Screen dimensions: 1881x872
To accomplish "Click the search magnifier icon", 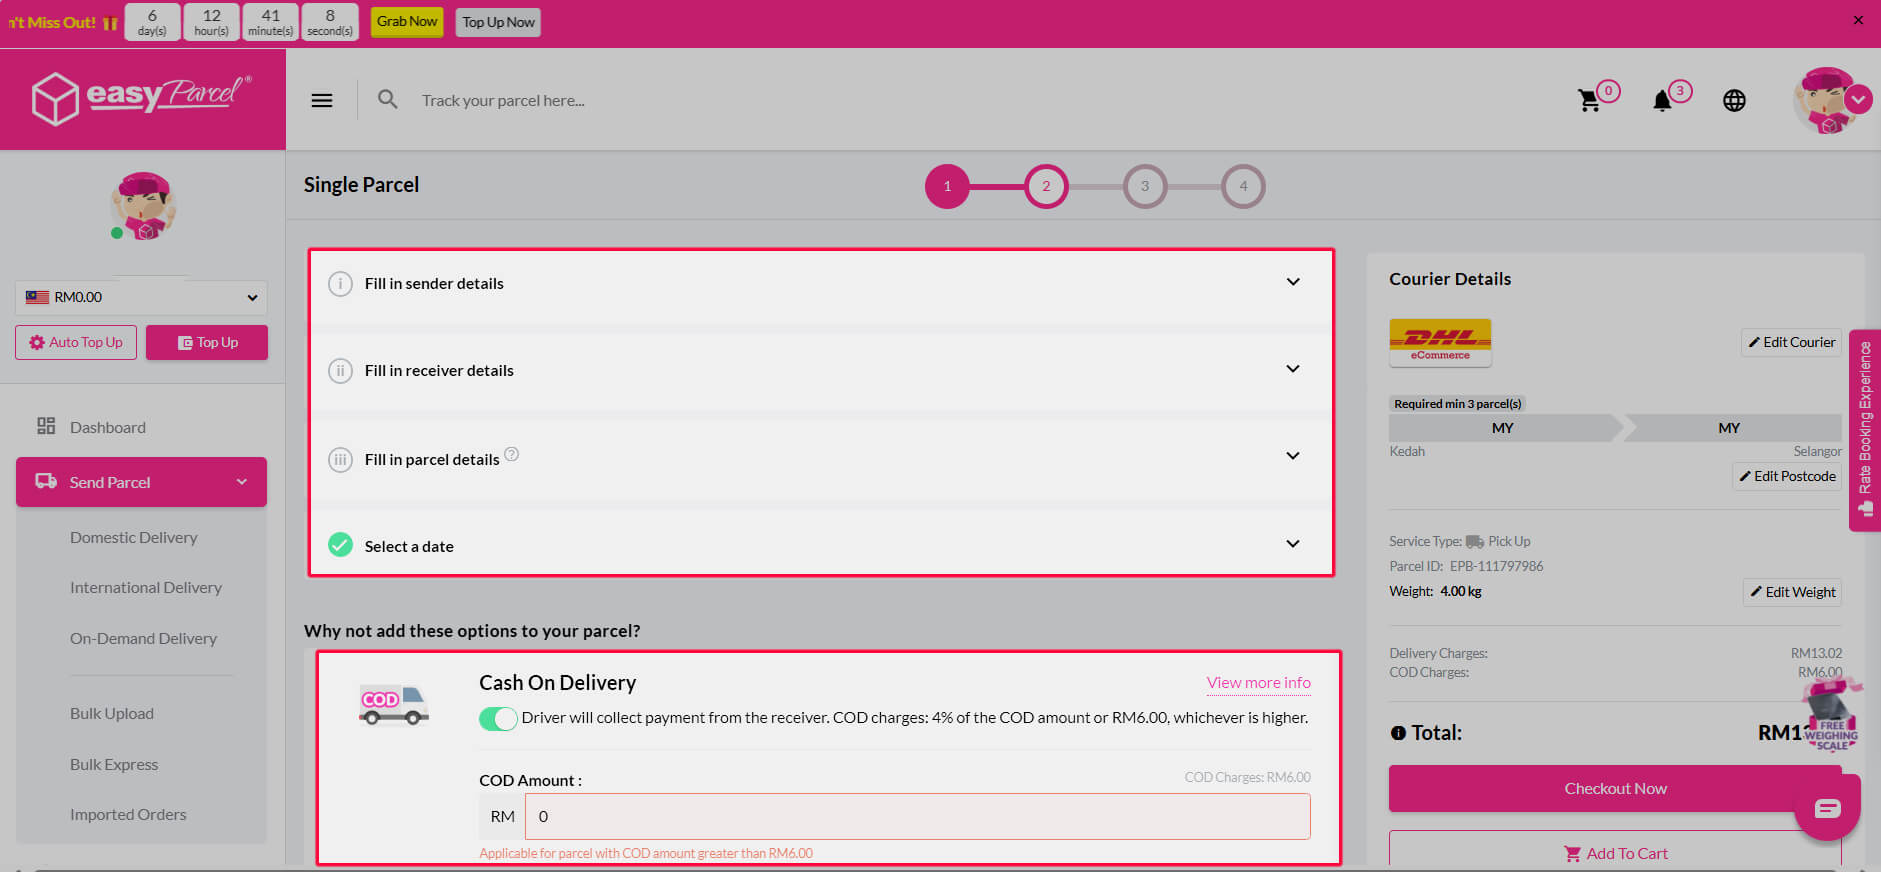I will pos(388,100).
